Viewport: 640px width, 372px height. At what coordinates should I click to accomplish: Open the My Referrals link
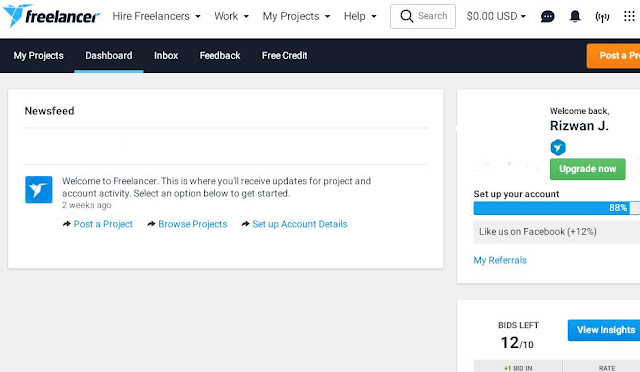pyautogui.click(x=500, y=260)
